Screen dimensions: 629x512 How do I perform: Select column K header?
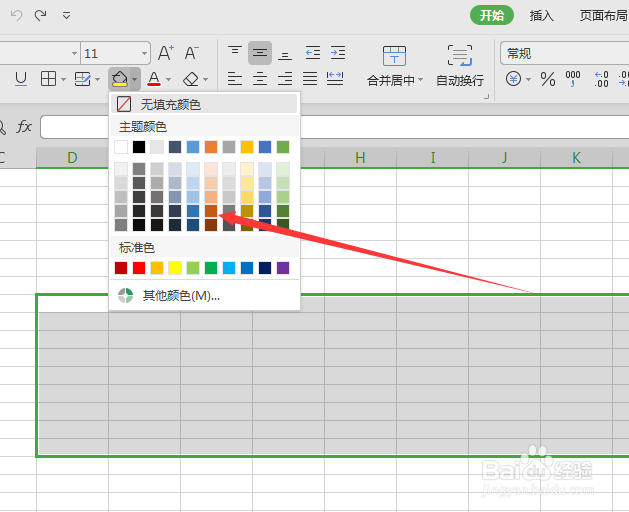pyautogui.click(x=576, y=158)
